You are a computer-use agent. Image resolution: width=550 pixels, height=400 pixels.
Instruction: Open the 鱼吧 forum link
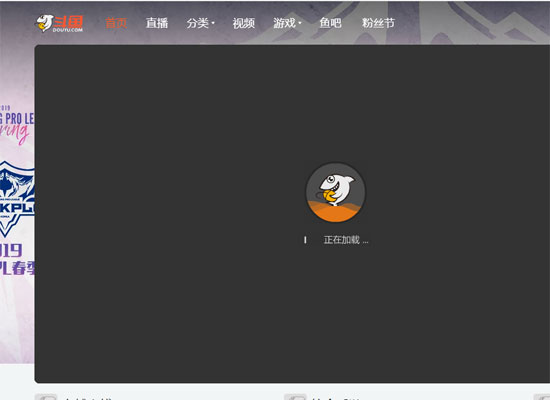point(330,23)
